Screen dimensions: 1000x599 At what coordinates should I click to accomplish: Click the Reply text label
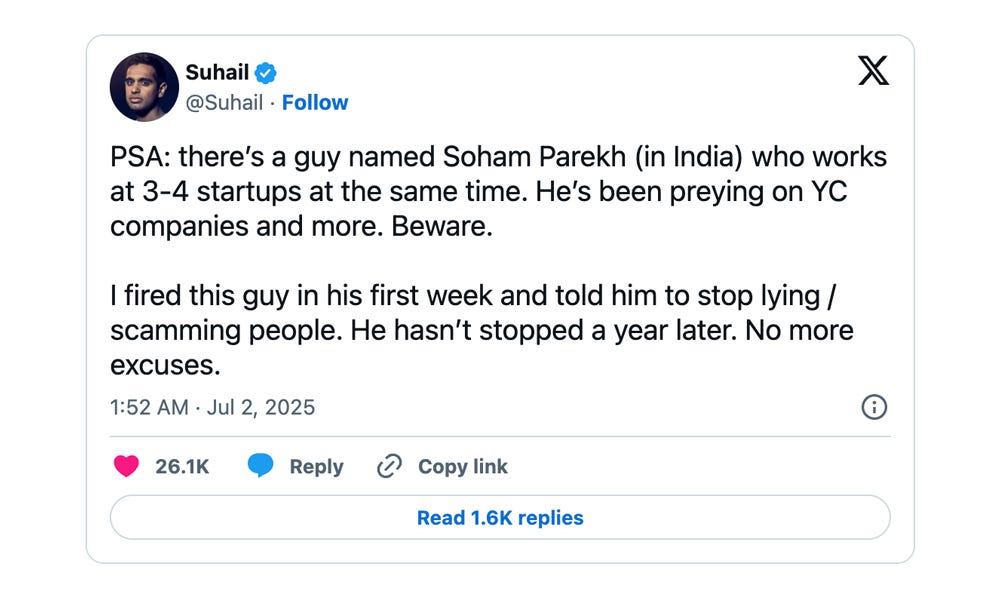pyautogui.click(x=316, y=466)
